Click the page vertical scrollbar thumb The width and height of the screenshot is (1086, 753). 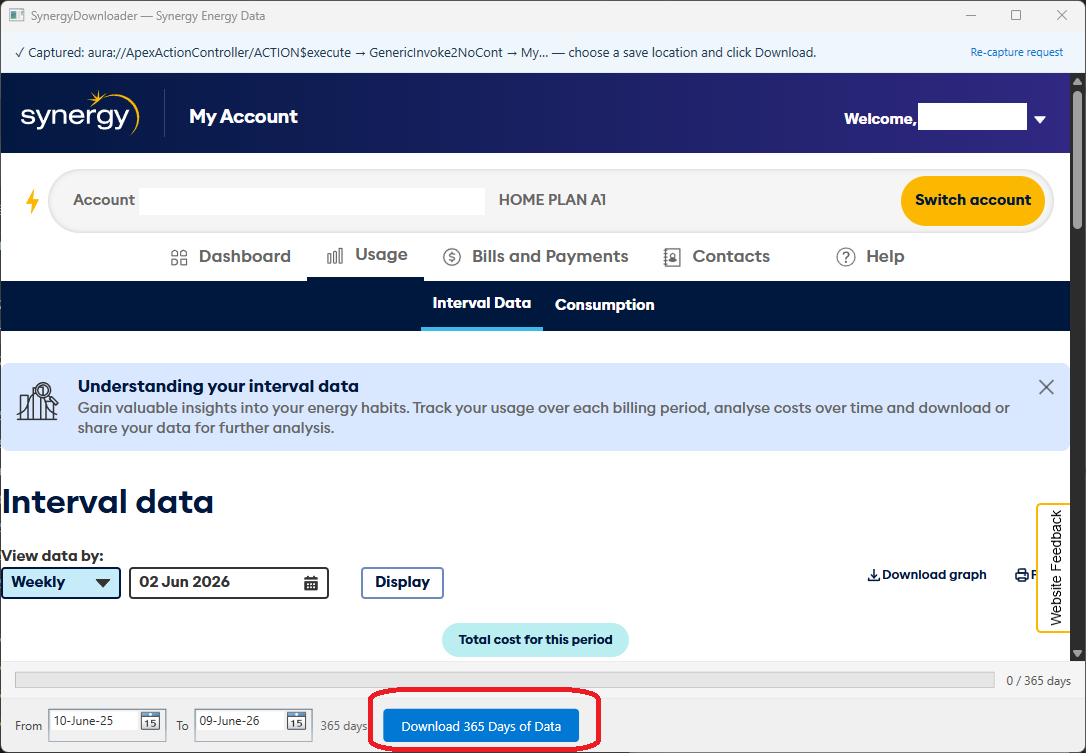pyautogui.click(x=1077, y=158)
